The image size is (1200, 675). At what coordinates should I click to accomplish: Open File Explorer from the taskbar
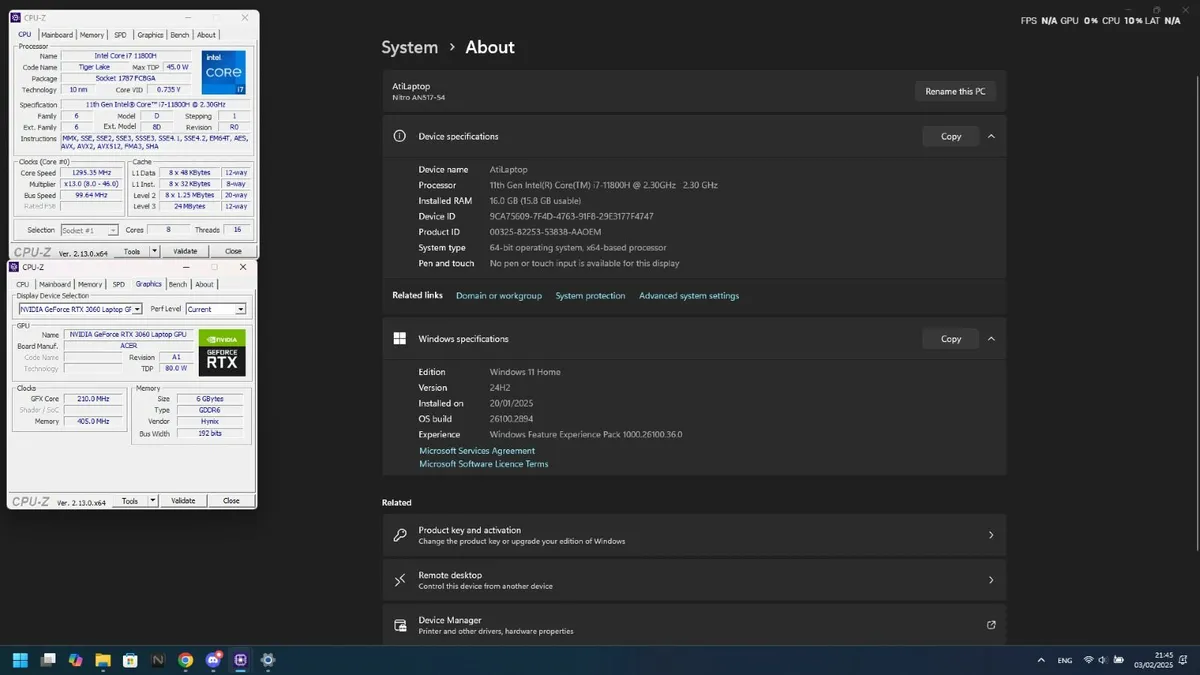pos(103,660)
